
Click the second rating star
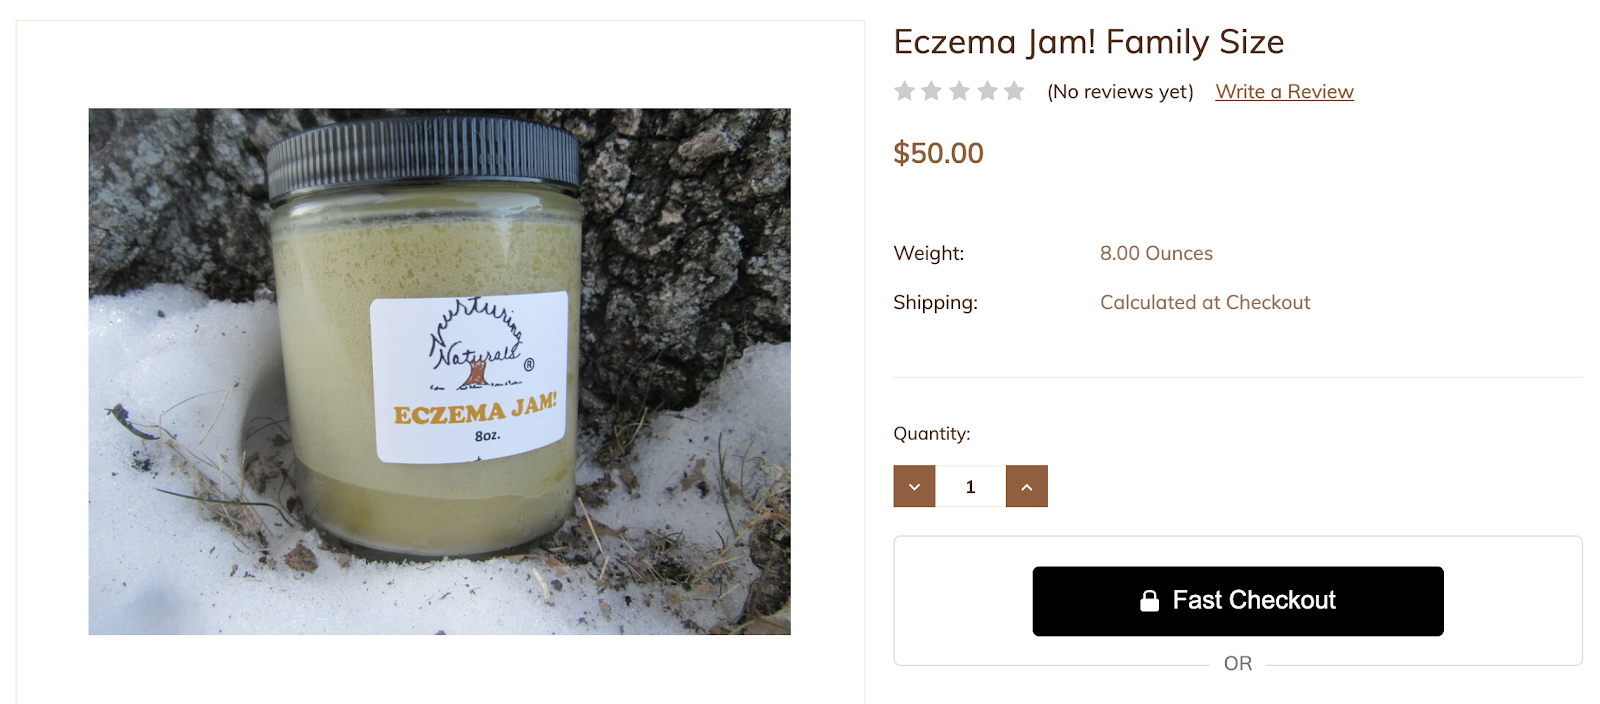click(932, 91)
